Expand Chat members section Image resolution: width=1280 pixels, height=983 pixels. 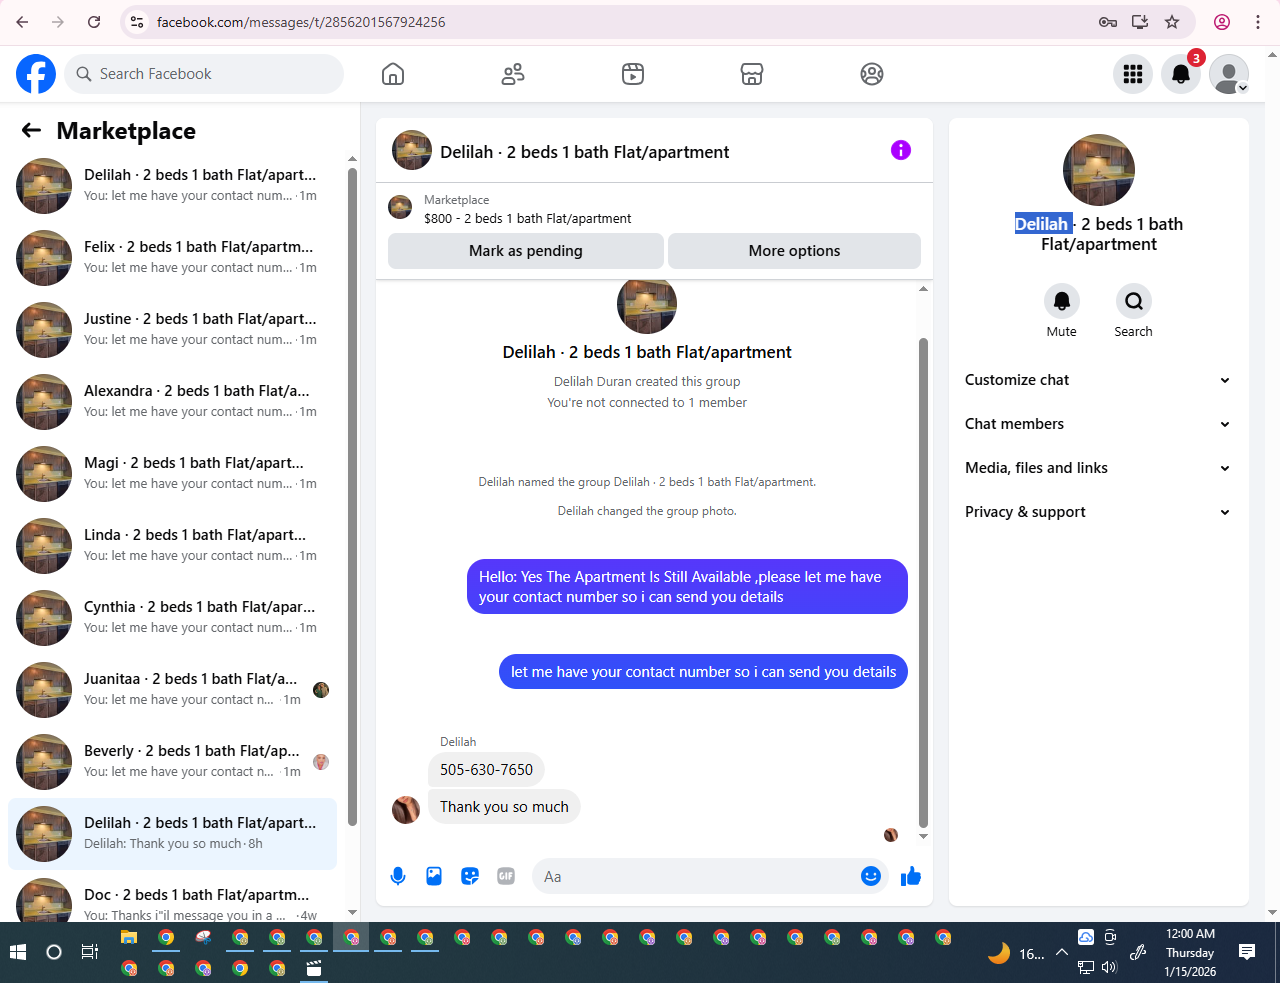[1097, 424]
